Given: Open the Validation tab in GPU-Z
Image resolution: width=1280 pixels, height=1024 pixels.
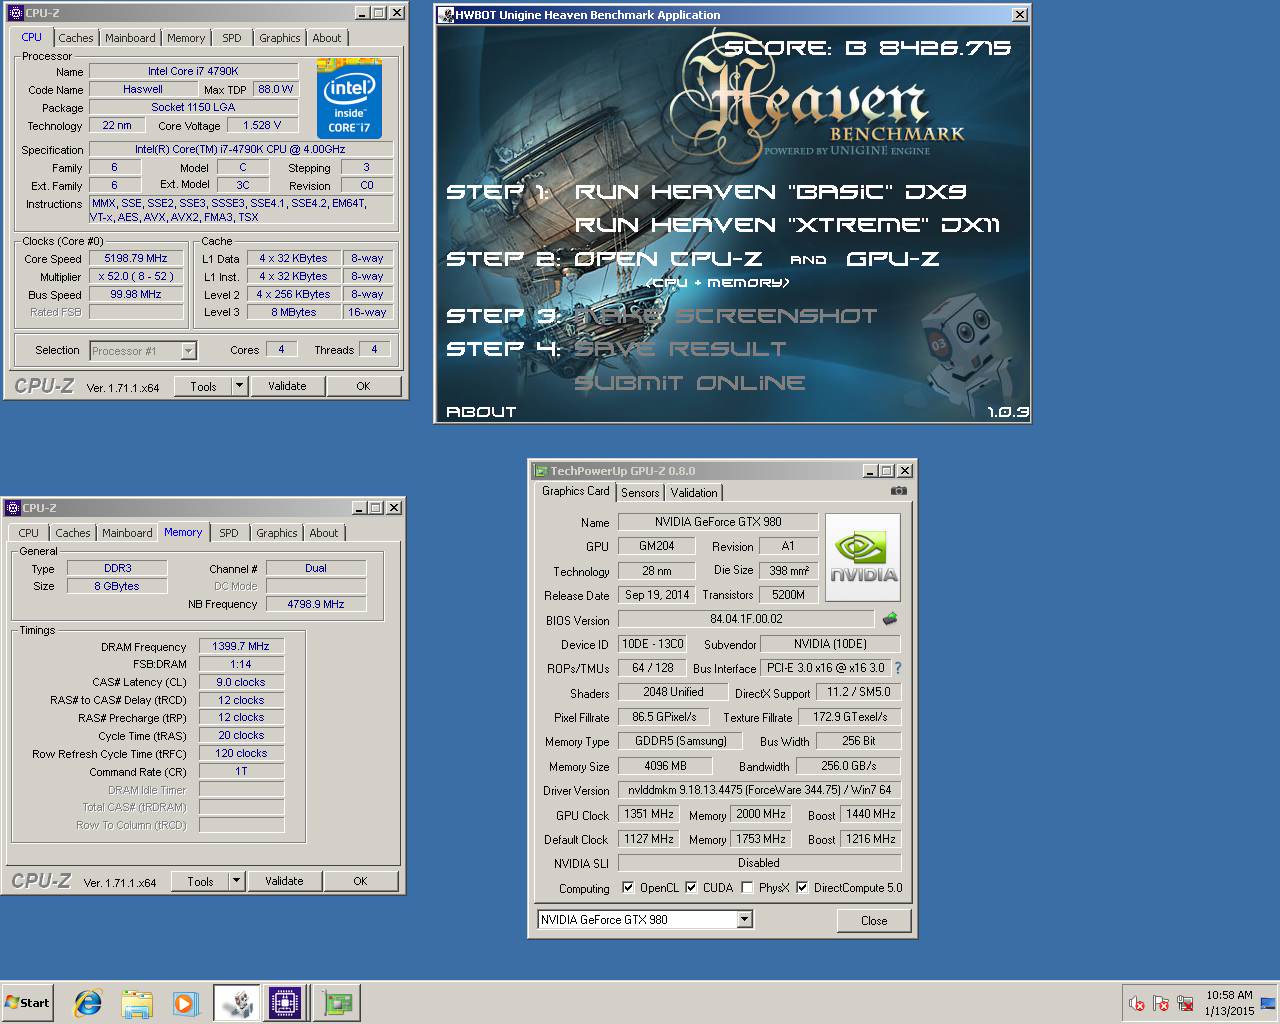Looking at the screenshot, I should (x=694, y=493).
